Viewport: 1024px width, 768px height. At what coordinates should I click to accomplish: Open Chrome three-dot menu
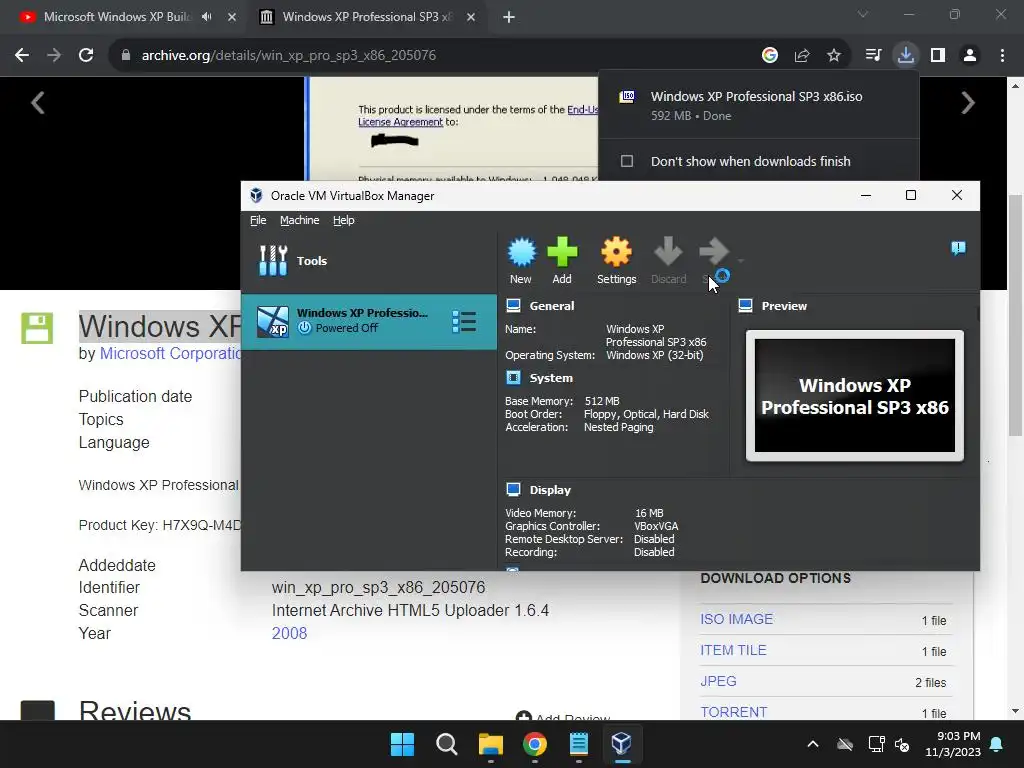1002,55
